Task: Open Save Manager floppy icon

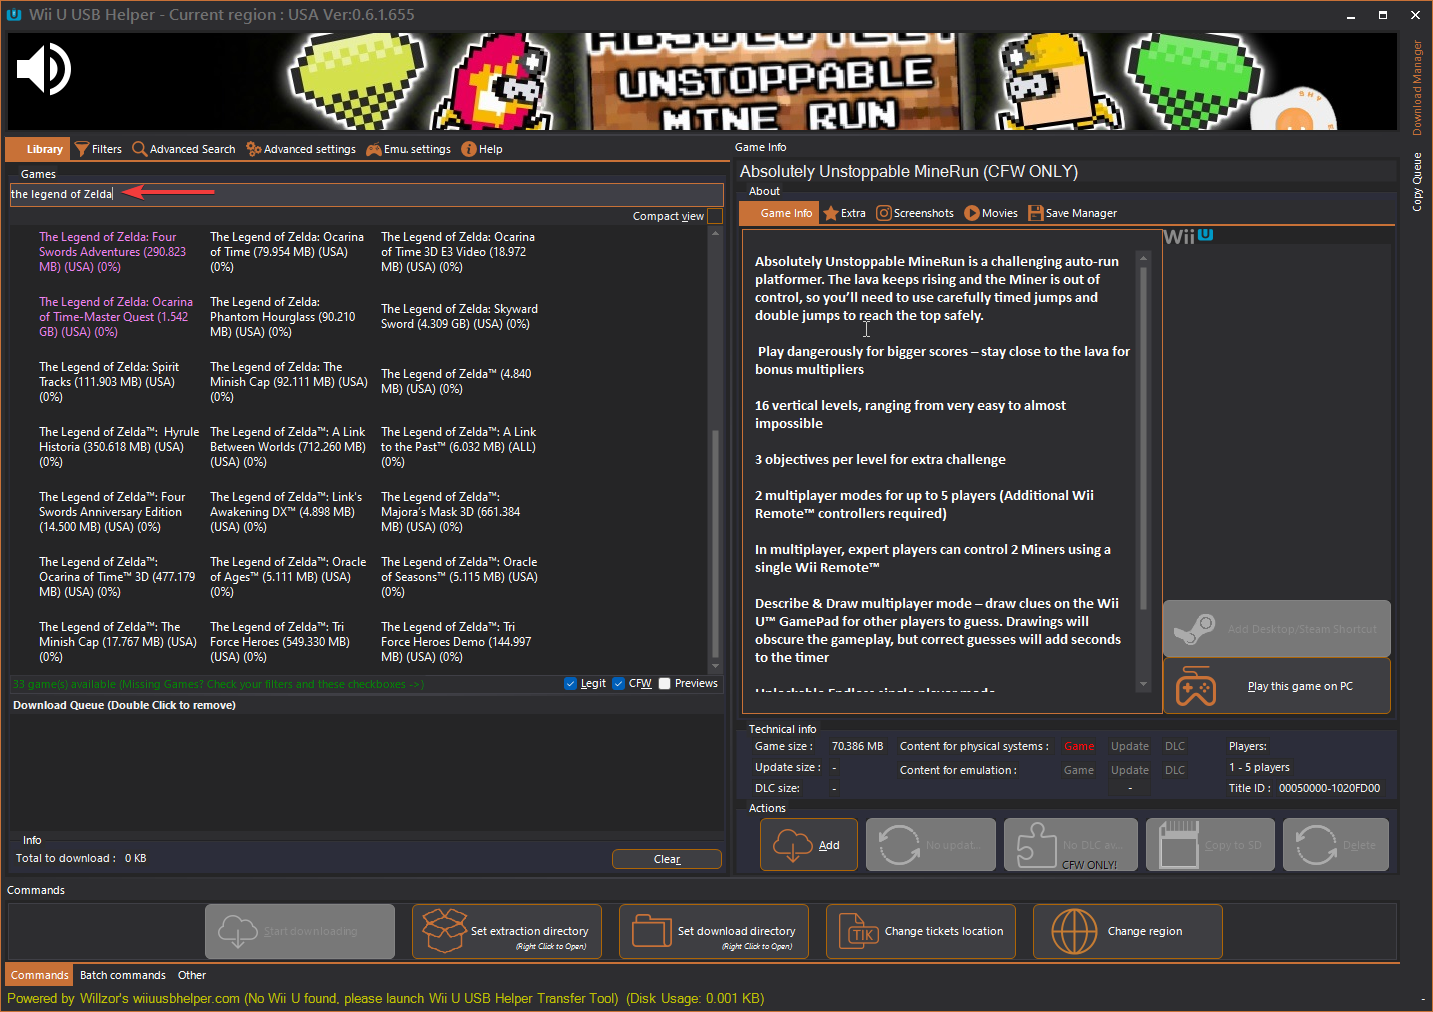Action: tap(1035, 213)
